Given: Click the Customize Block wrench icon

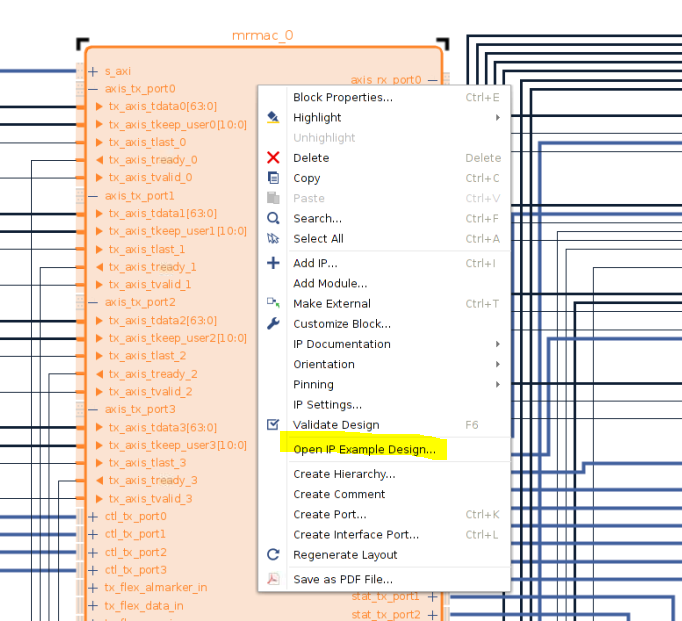Looking at the screenshot, I should (273, 324).
